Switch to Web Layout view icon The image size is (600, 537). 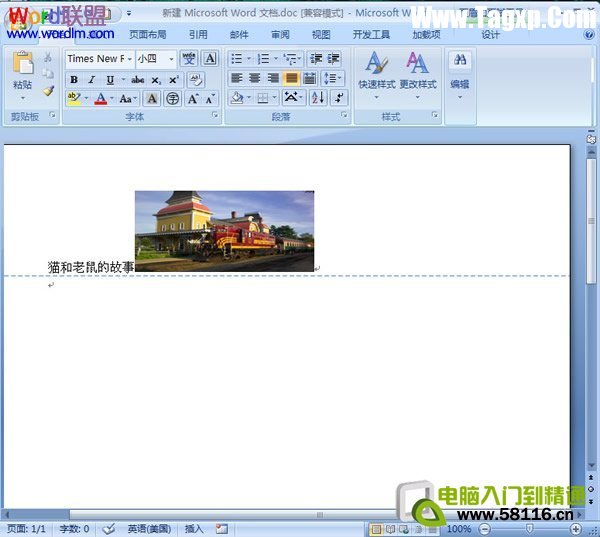pyautogui.click(x=404, y=529)
